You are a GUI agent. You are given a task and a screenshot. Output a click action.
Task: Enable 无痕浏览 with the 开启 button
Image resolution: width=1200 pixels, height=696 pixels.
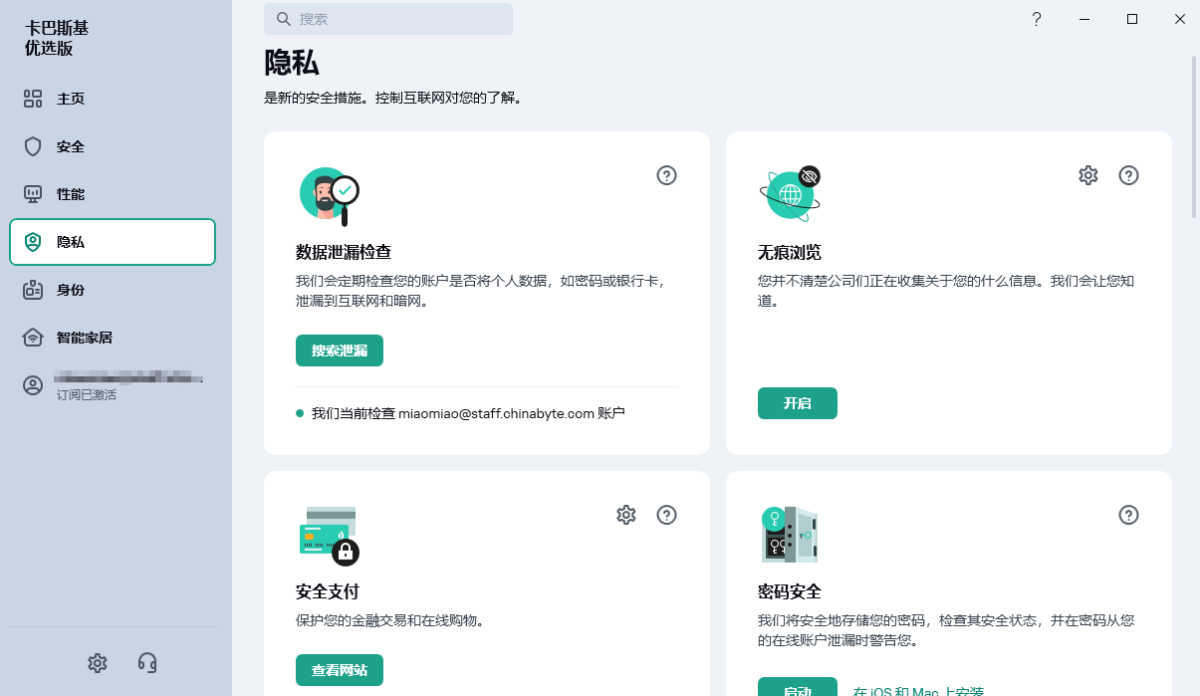point(797,403)
